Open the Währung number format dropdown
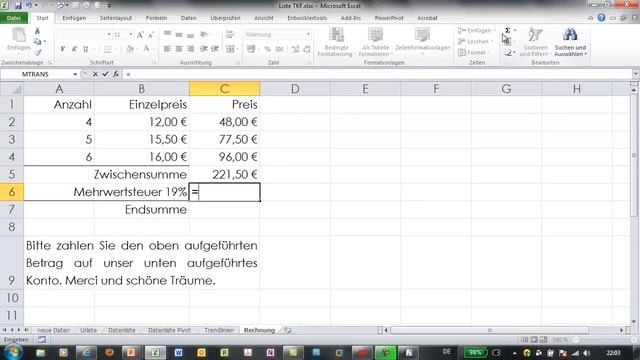Image resolution: width=640 pixels, height=360 pixels. (308, 35)
